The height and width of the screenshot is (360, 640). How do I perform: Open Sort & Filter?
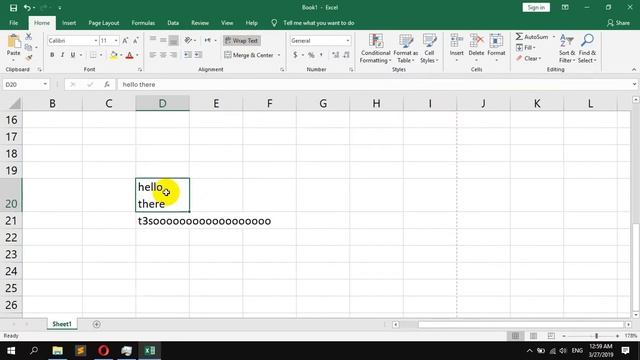(x=567, y=48)
